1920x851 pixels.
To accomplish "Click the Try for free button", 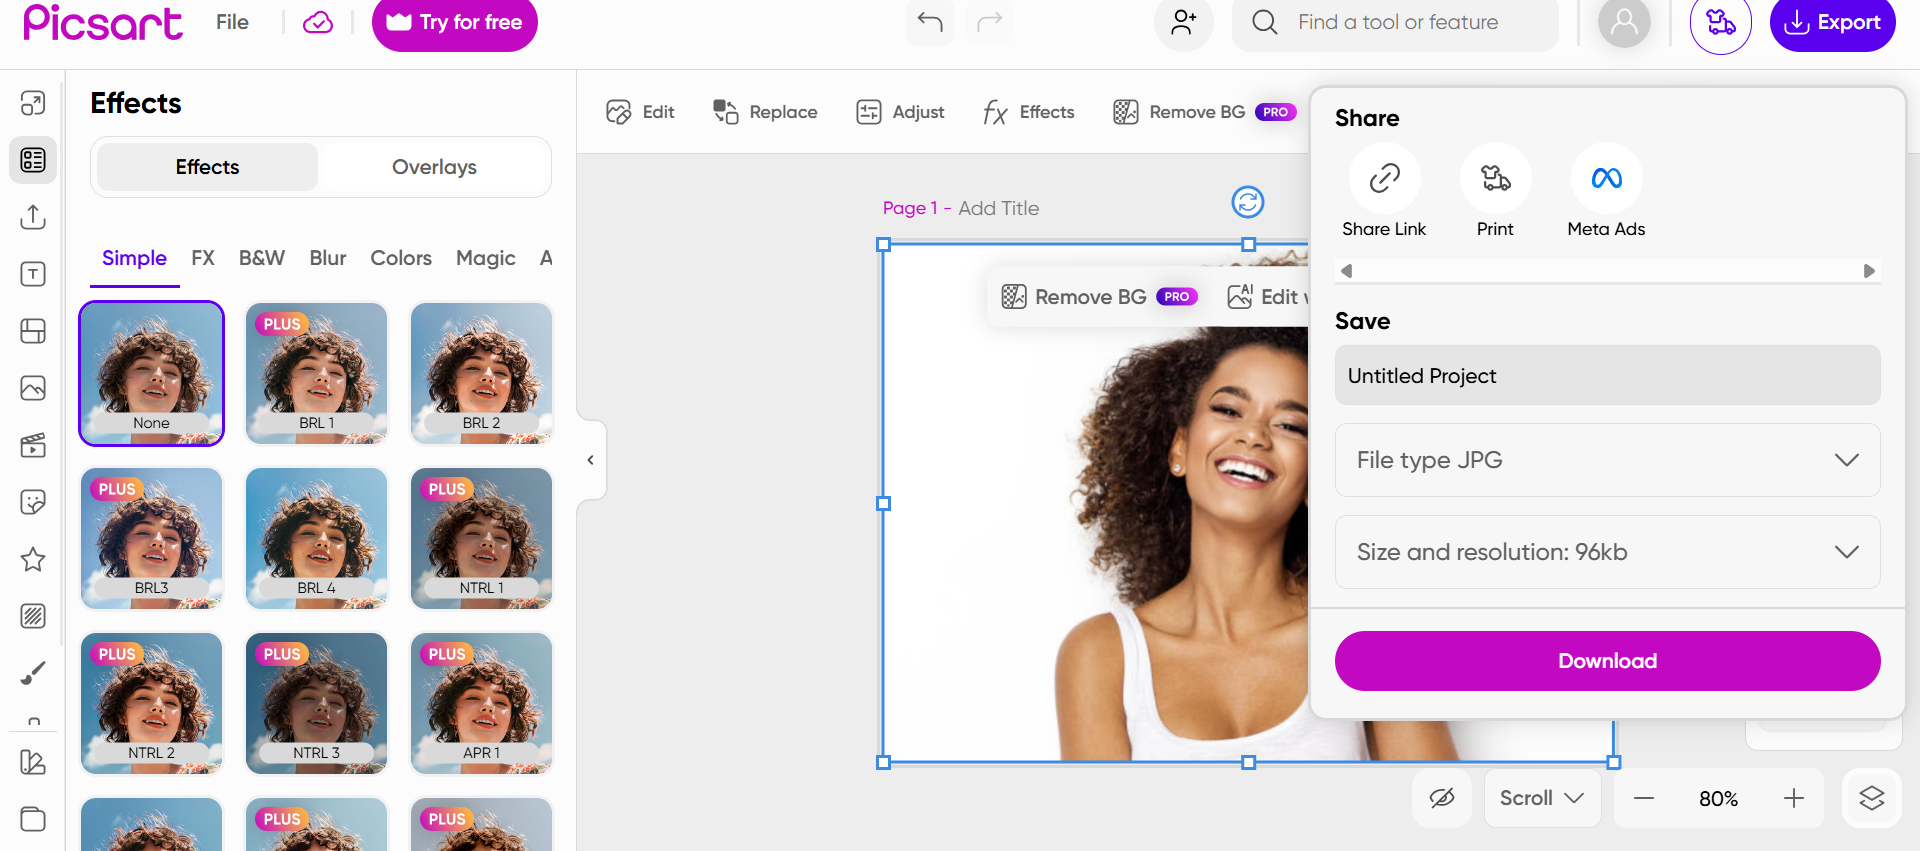I will tap(455, 22).
